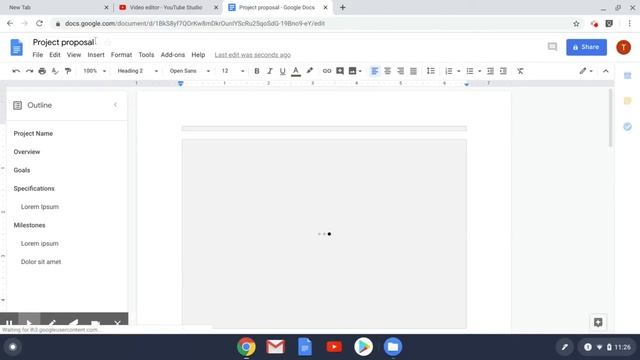This screenshot has width=640, height=360.
Task: Increase indent
Action: click(x=503, y=71)
